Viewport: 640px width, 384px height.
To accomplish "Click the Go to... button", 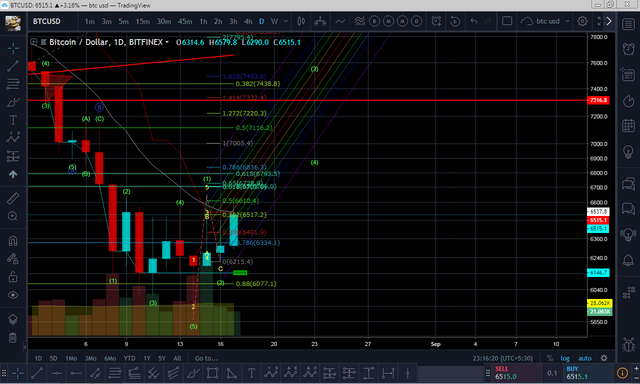I will pos(206,358).
